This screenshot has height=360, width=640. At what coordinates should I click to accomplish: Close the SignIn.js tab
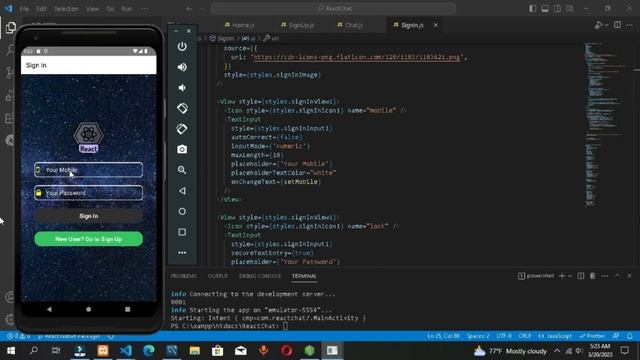[x=436, y=25]
